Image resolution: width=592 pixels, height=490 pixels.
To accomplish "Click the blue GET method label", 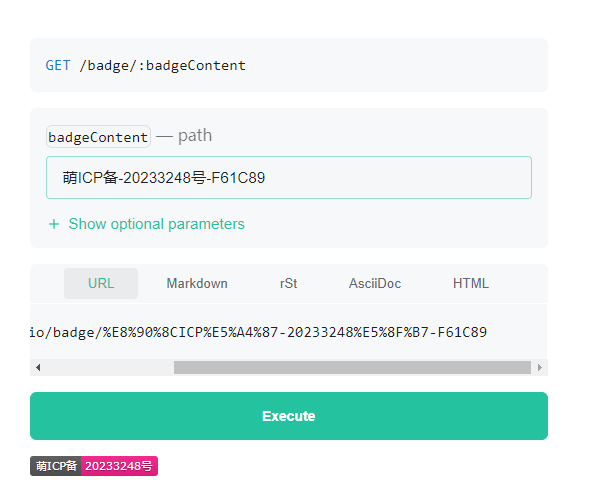I will click(x=58, y=65).
